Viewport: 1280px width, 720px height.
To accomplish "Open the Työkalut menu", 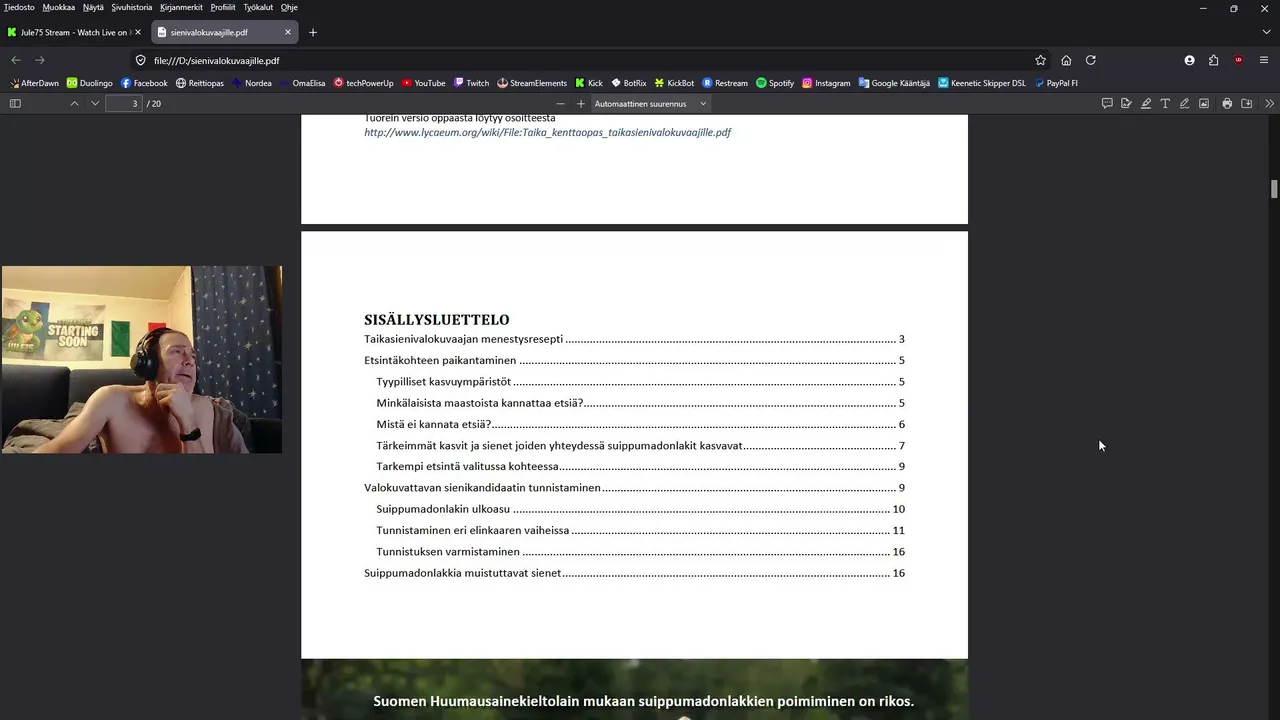I will coord(258,7).
